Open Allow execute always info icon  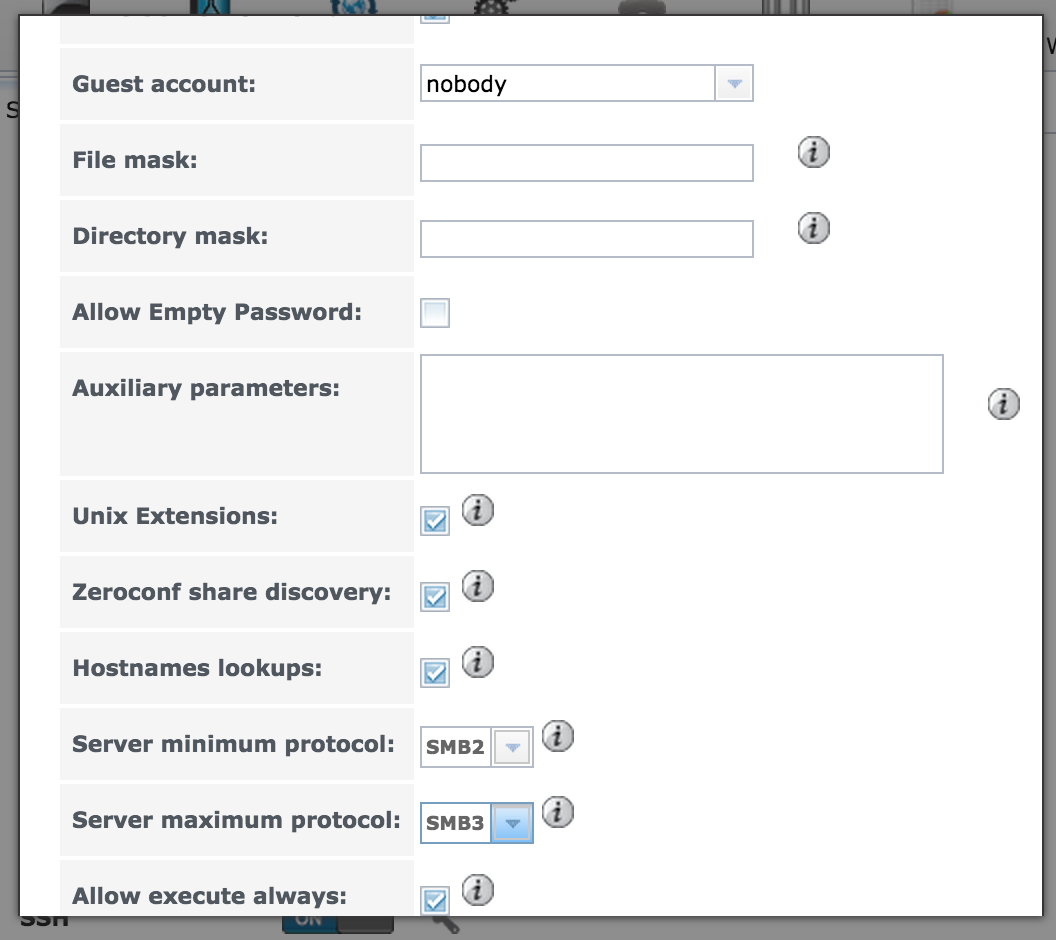coord(478,890)
